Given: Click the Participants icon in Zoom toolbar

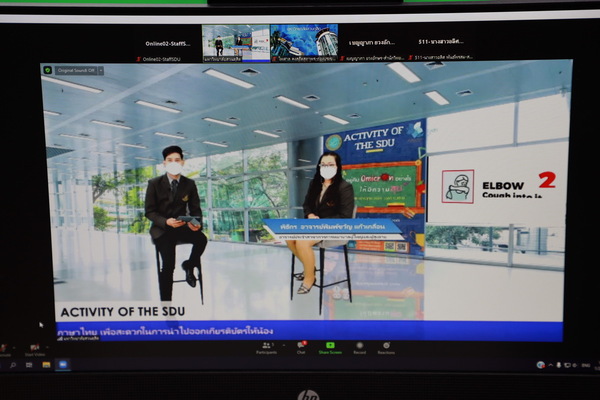Looking at the screenshot, I should click(x=267, y=346).
